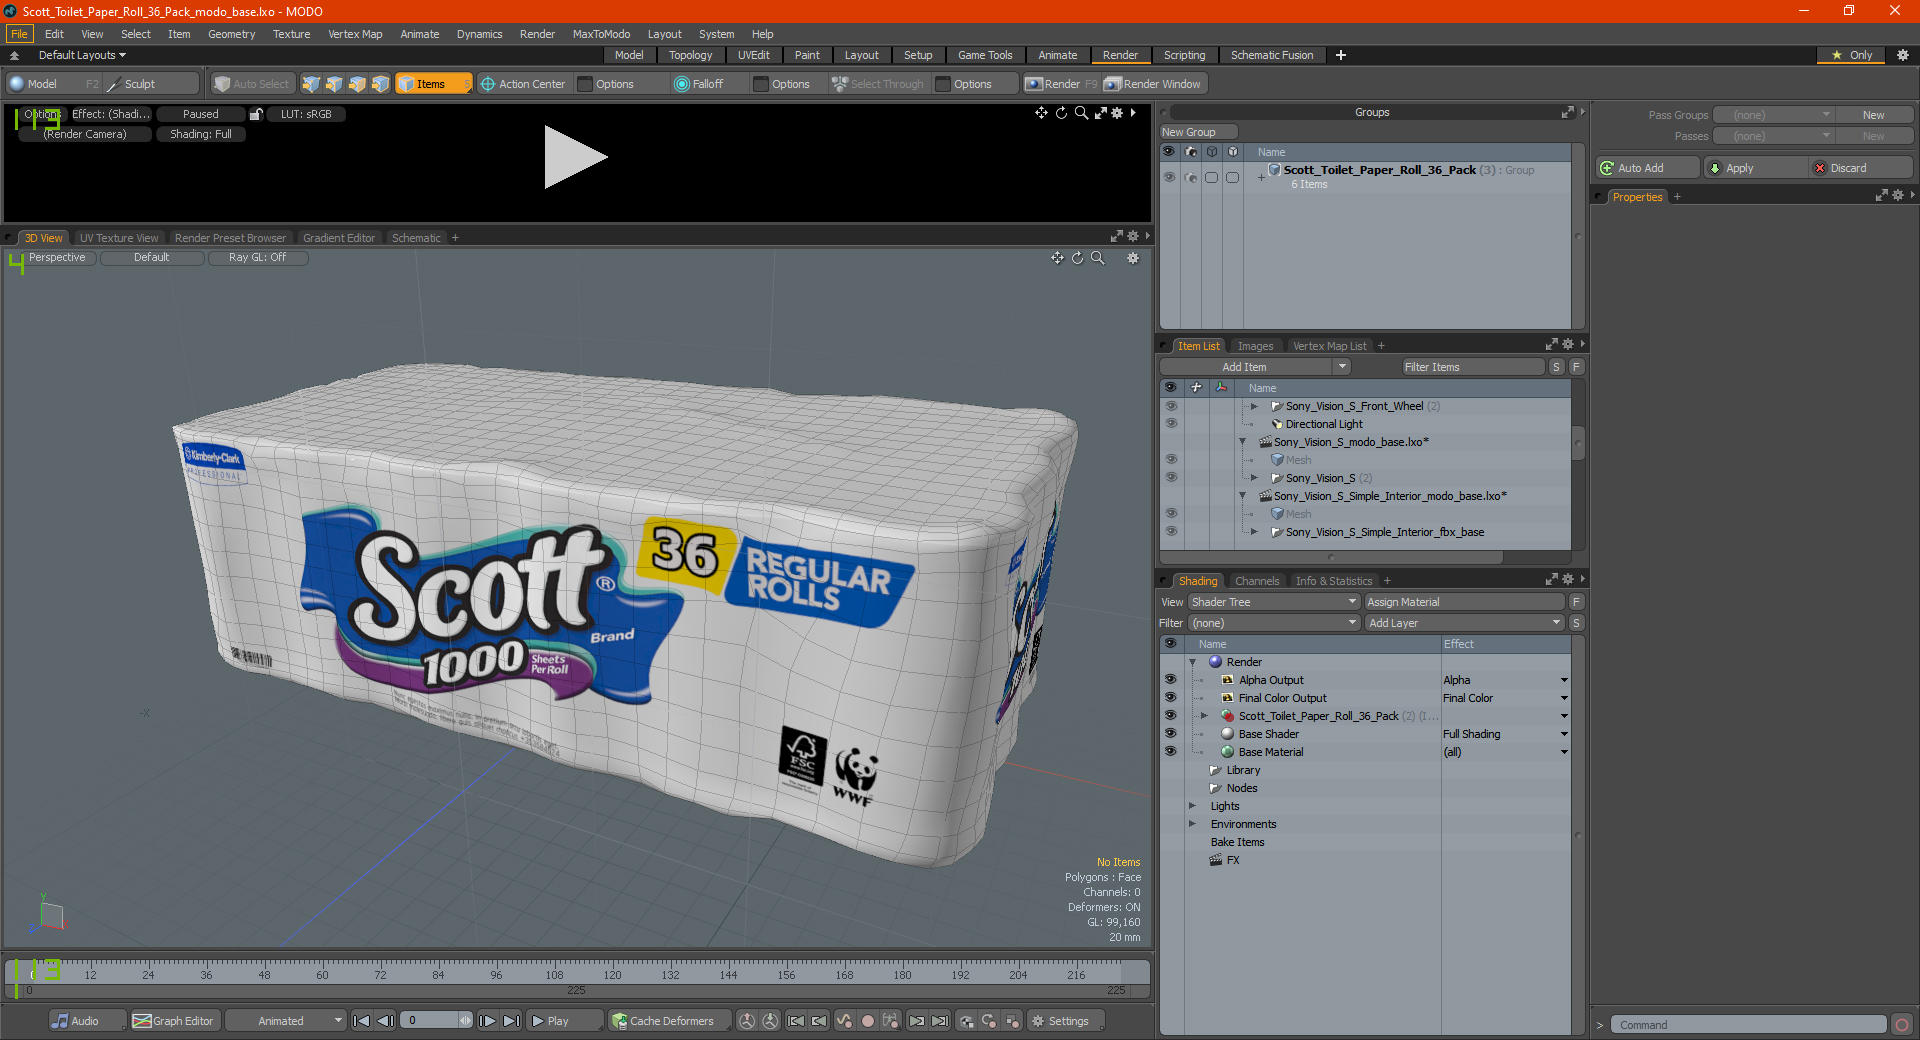Open timeline Settings

tap(1067, 1021)
